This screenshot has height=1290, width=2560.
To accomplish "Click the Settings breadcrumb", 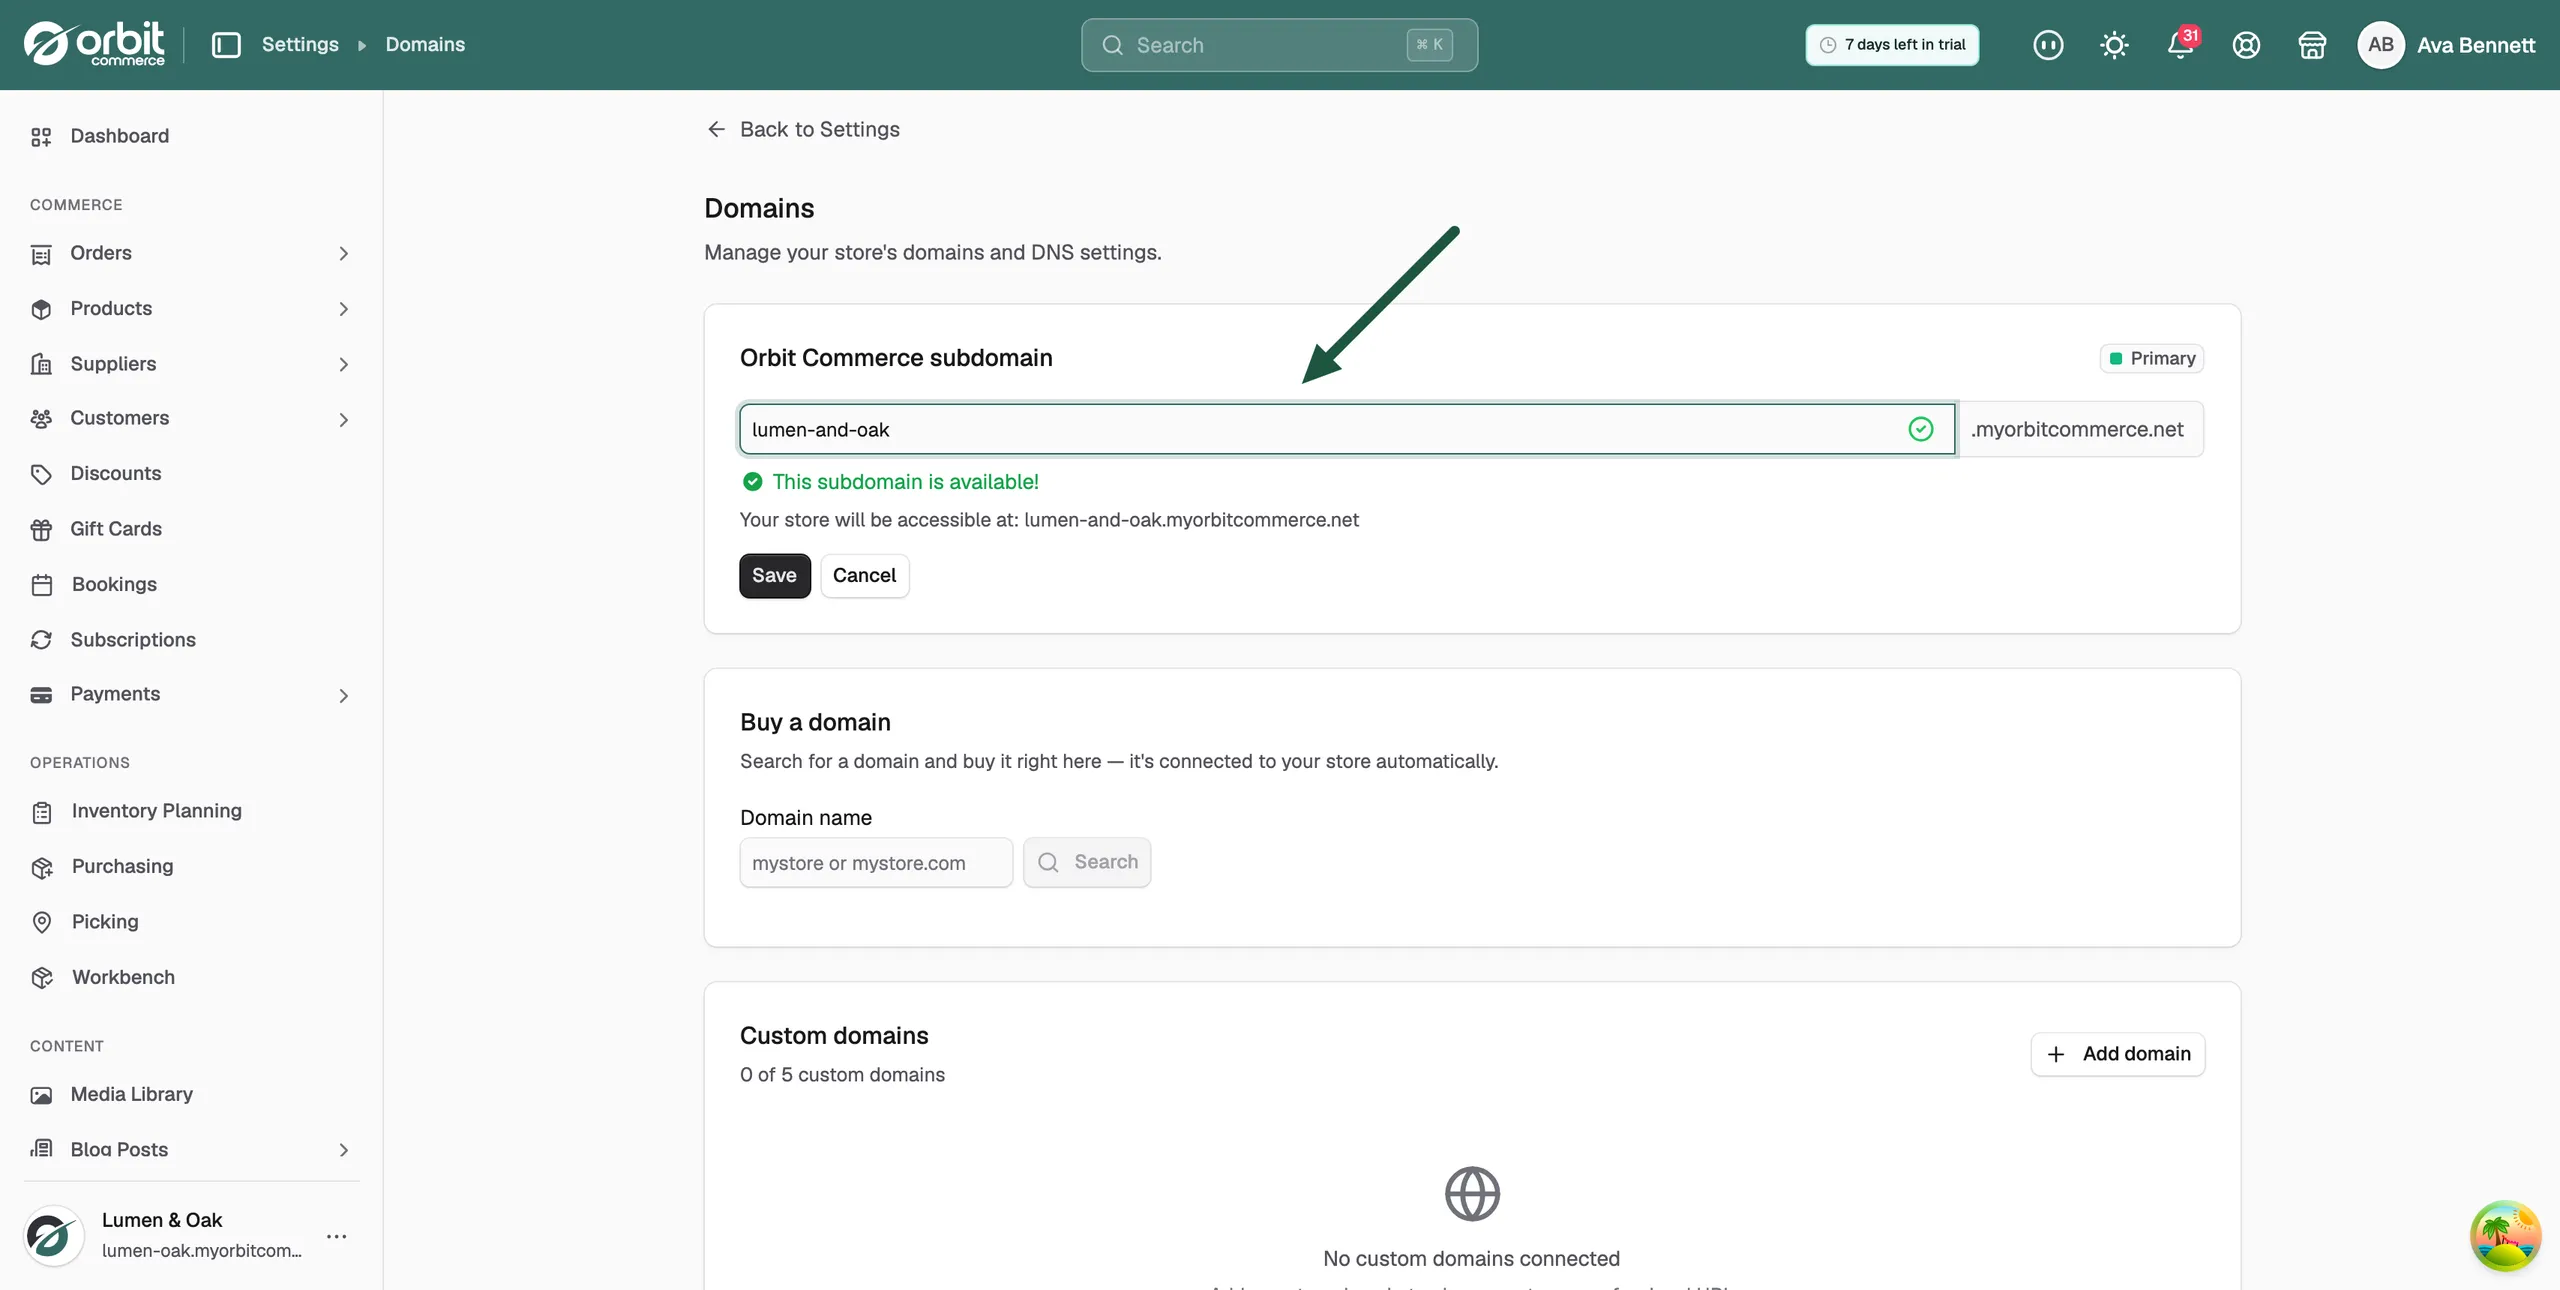I will point(300,45).
